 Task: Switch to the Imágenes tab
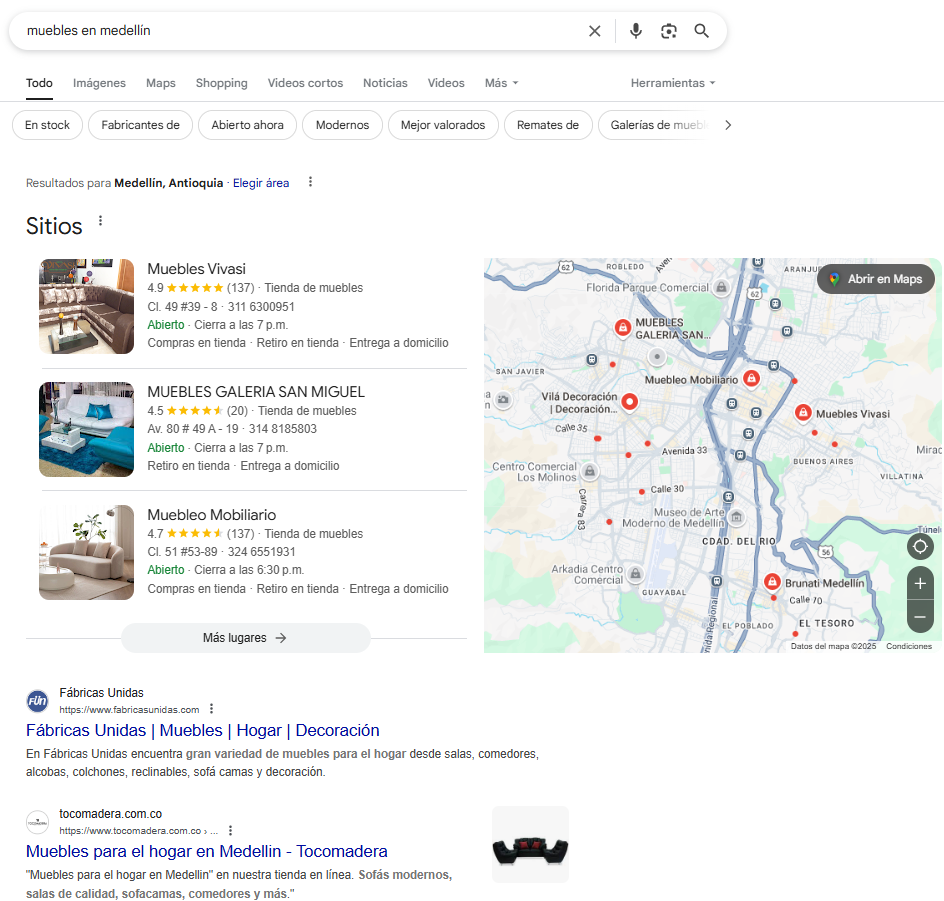99,83
